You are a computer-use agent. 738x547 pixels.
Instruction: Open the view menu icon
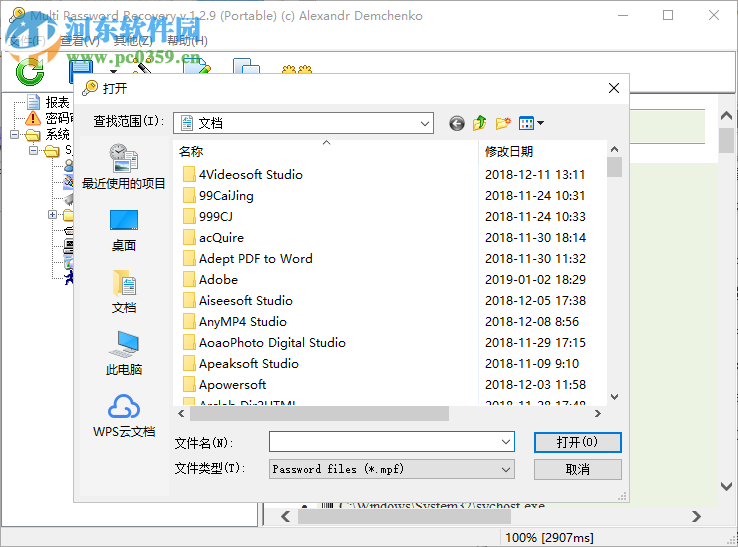531,123
